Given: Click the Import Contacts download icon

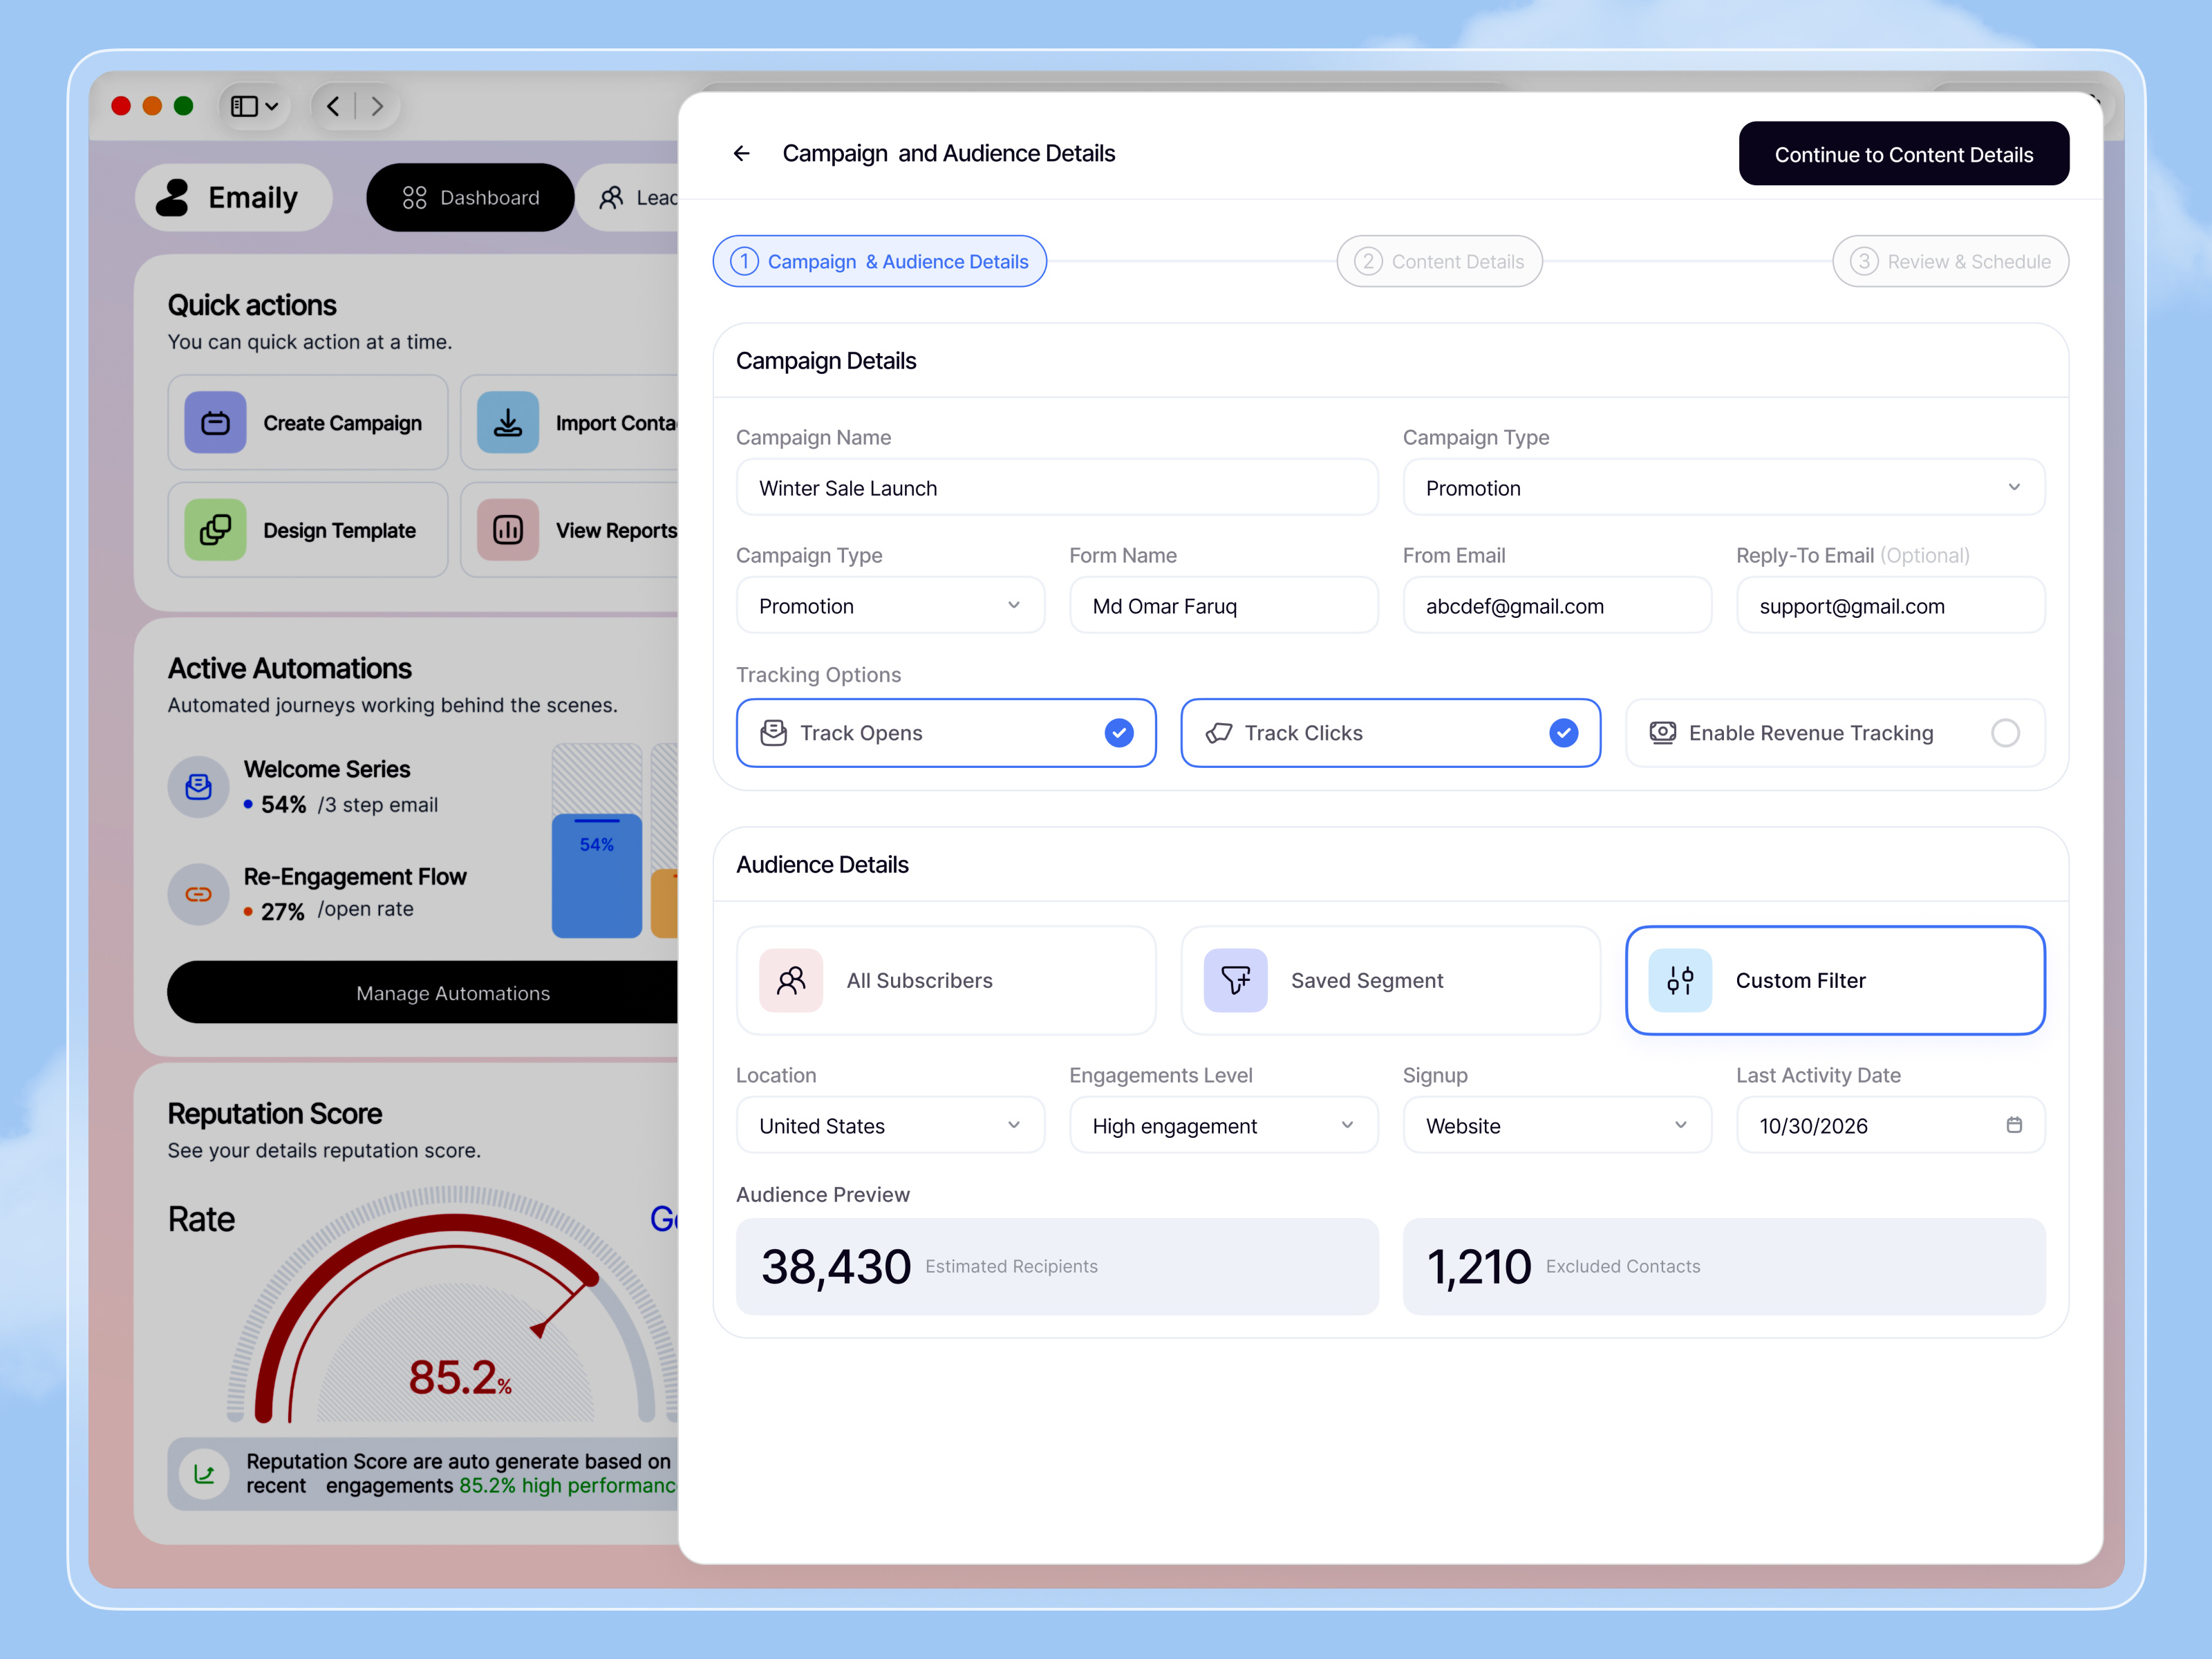Looking at the screenshot, I should [508, 423].
